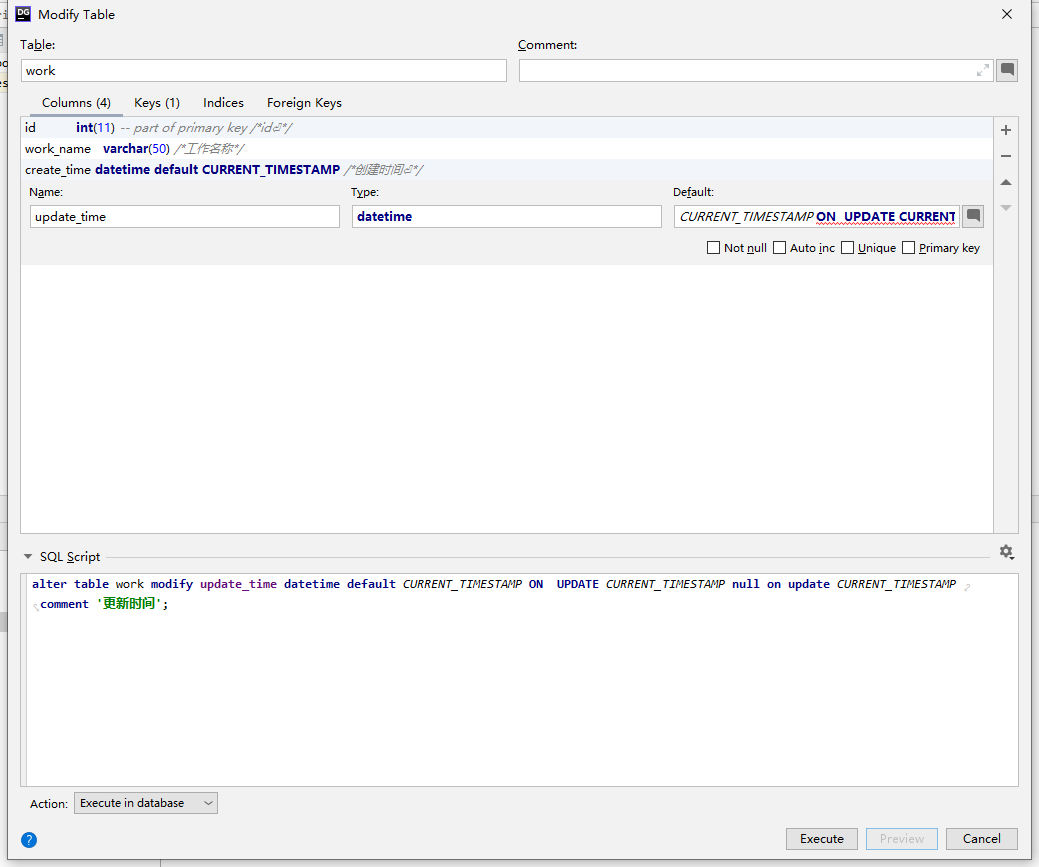Switch to the Keys (1) tab
This screenshot has height=867, width=1039.
click(x=157, y=103)
